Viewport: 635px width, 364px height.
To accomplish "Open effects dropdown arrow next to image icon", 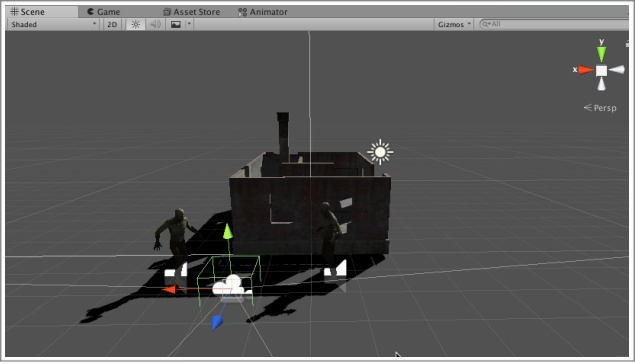I will click(x=189, y=24).
